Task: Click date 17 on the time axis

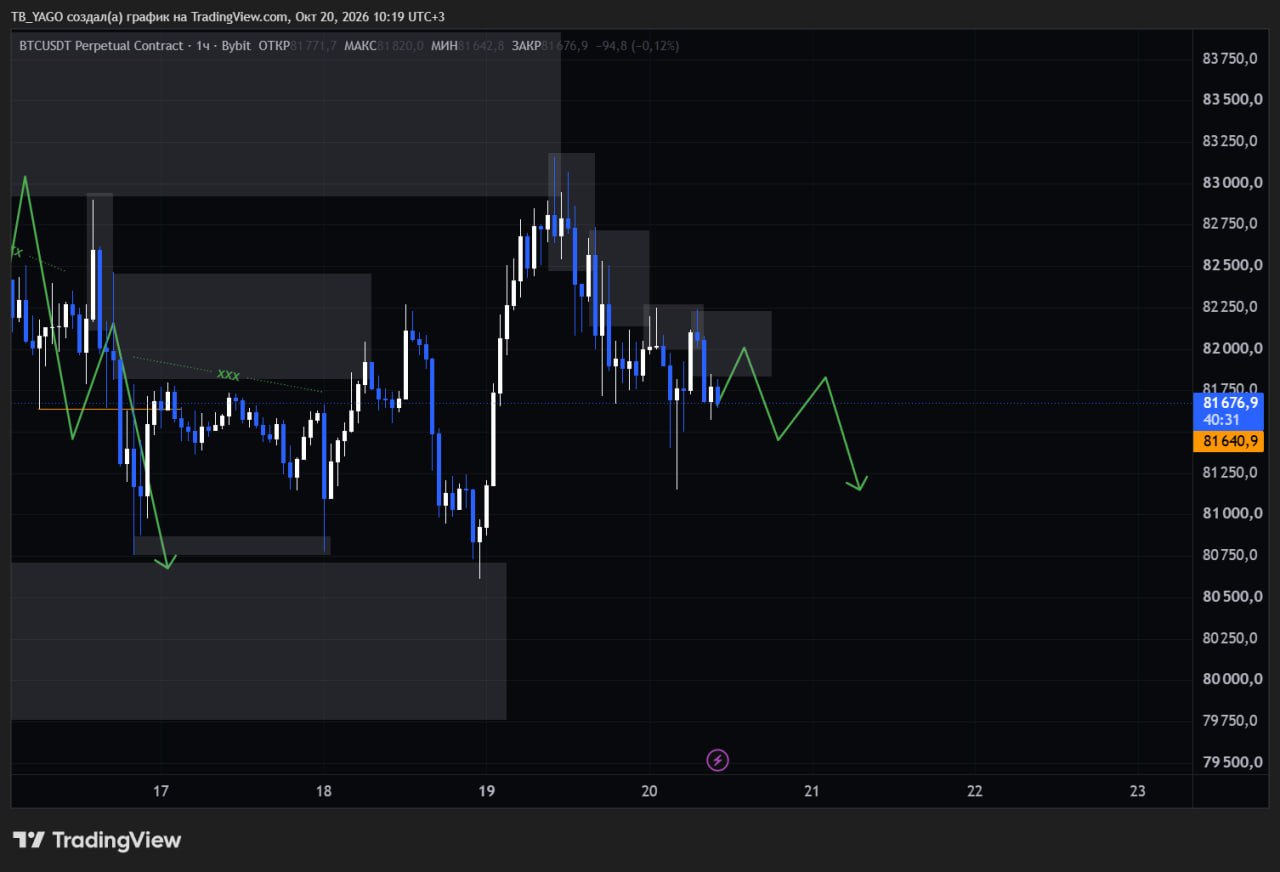Action: tap(160, 791)
